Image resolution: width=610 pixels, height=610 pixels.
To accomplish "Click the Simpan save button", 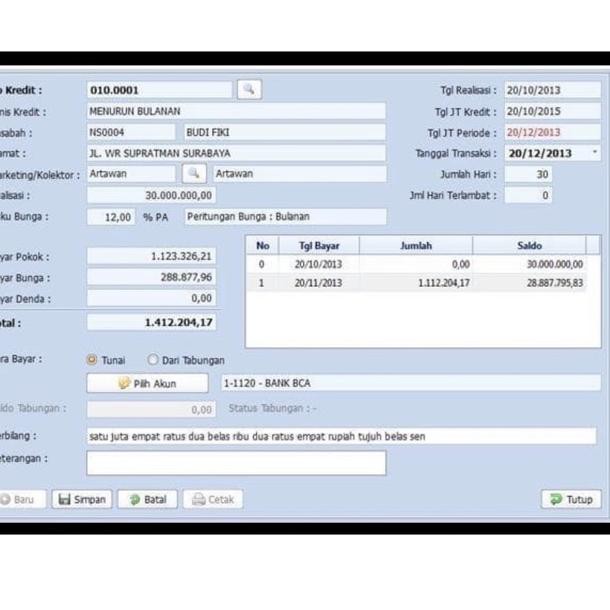I will 82,499.
